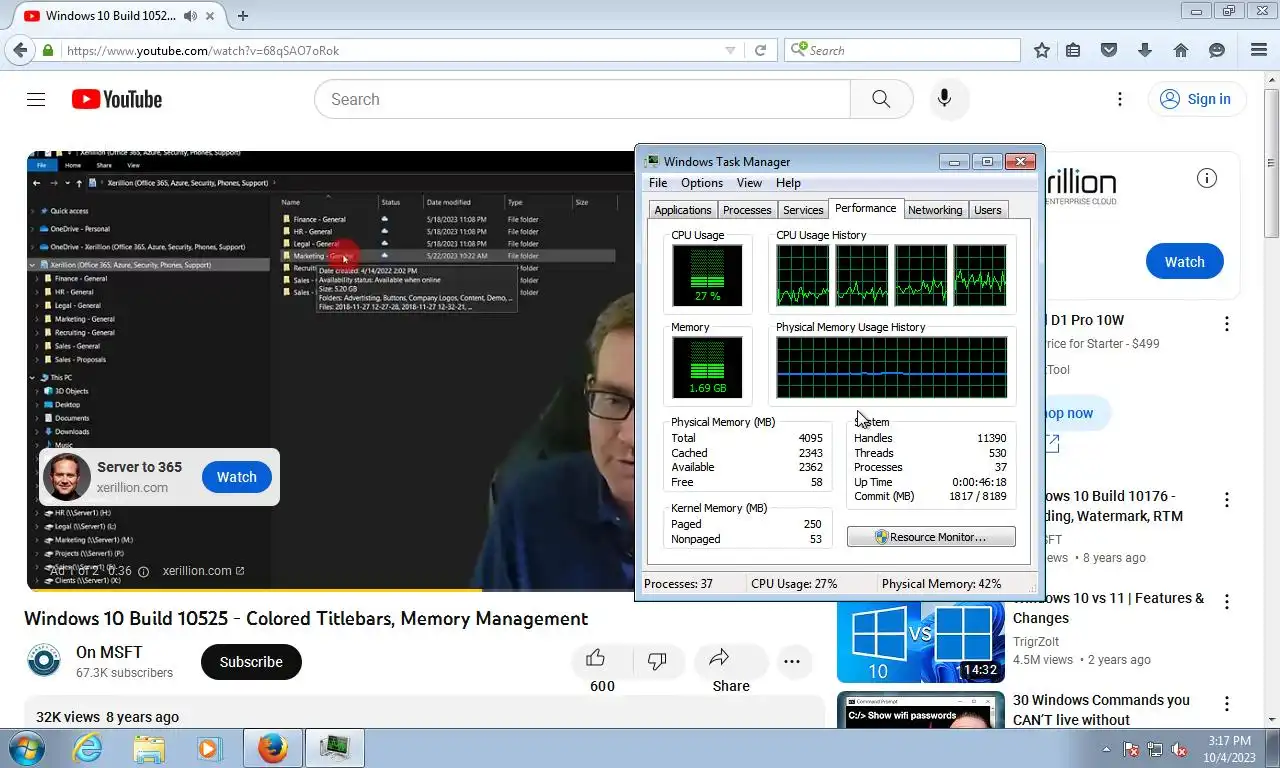The height and width of the screenshot is (768, 1280).
Task: Open URL bar history dropdown
Action: coord(730,50)
